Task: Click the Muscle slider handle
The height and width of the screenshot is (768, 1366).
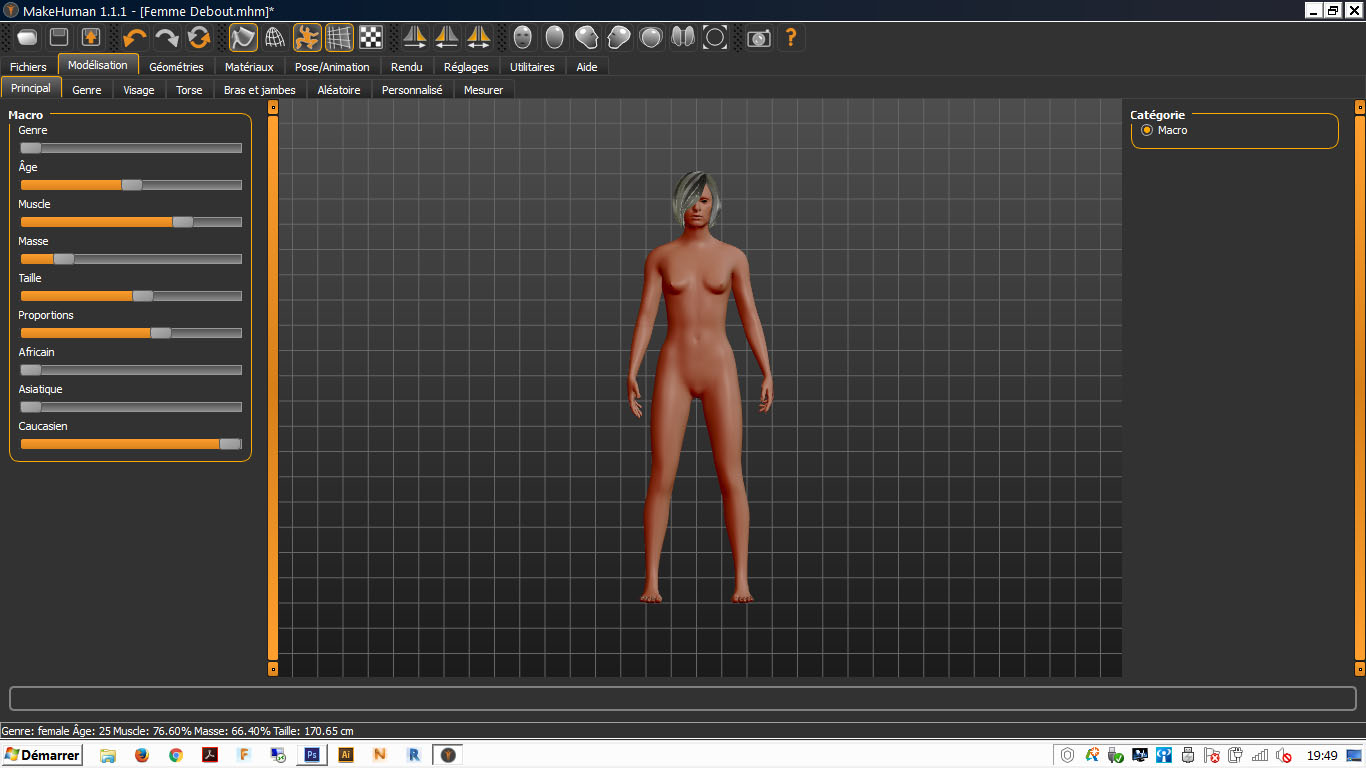Action: coord(183,222)
